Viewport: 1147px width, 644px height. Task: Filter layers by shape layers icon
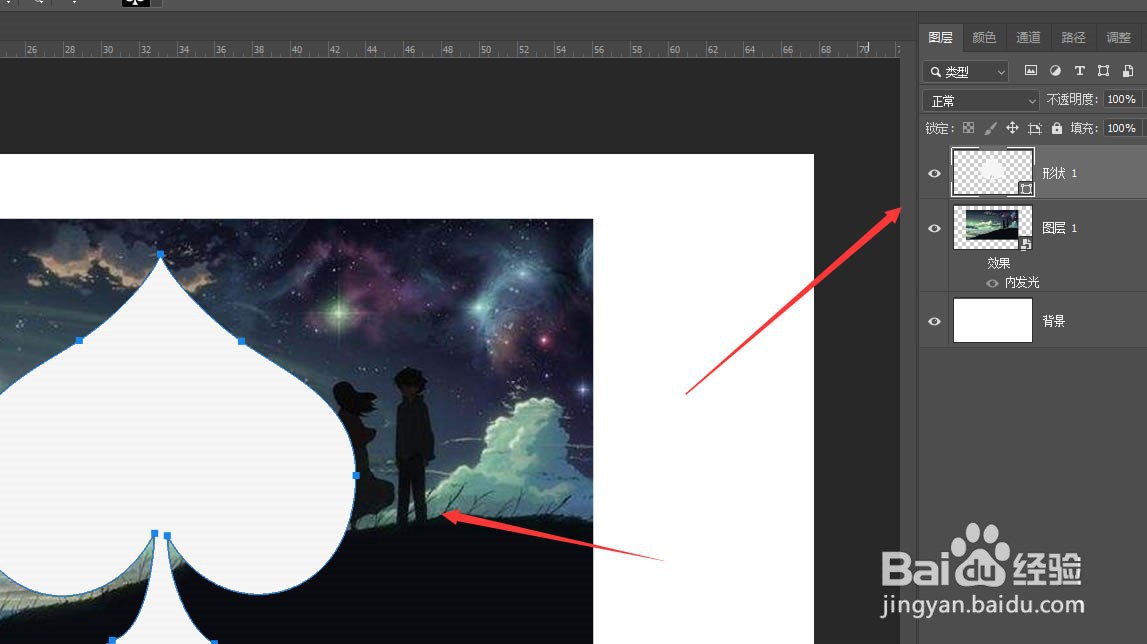tap(1104, 70)
